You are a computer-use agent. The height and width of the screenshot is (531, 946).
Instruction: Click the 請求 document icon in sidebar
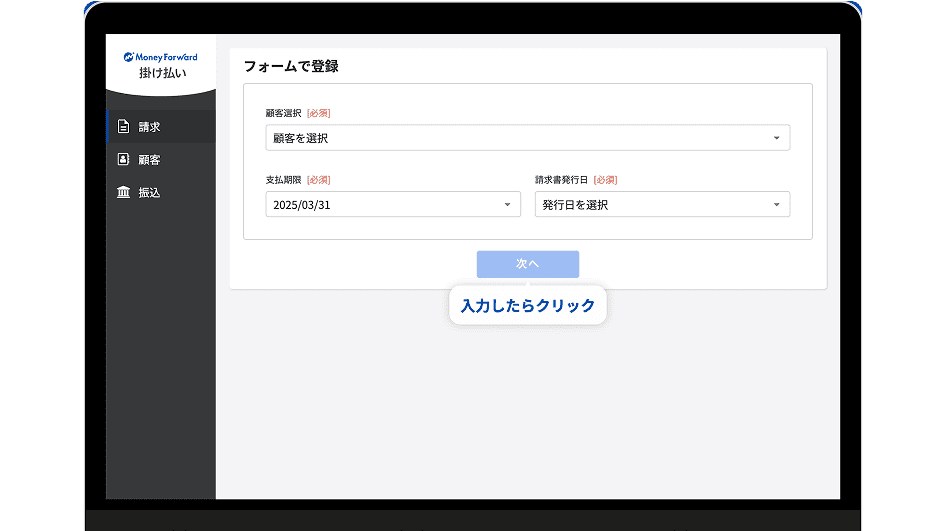[x=123, y=127]
